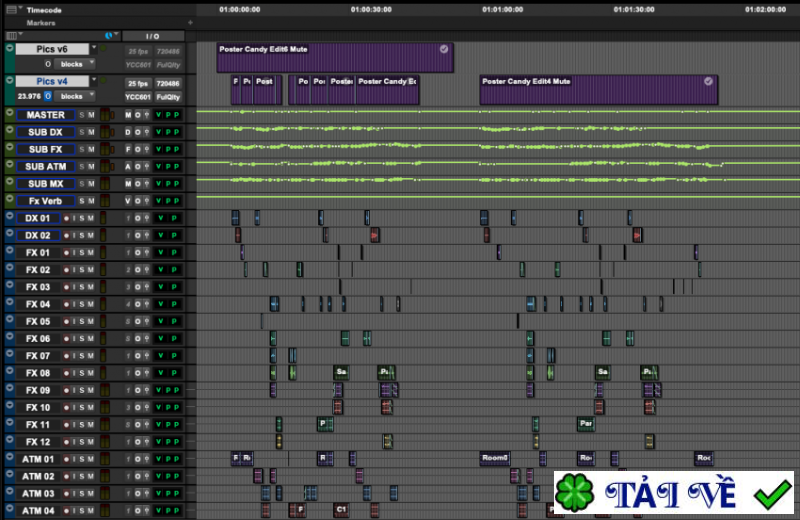
Task: Click the Solo icon on FX 08
Action: coord(82,373)
